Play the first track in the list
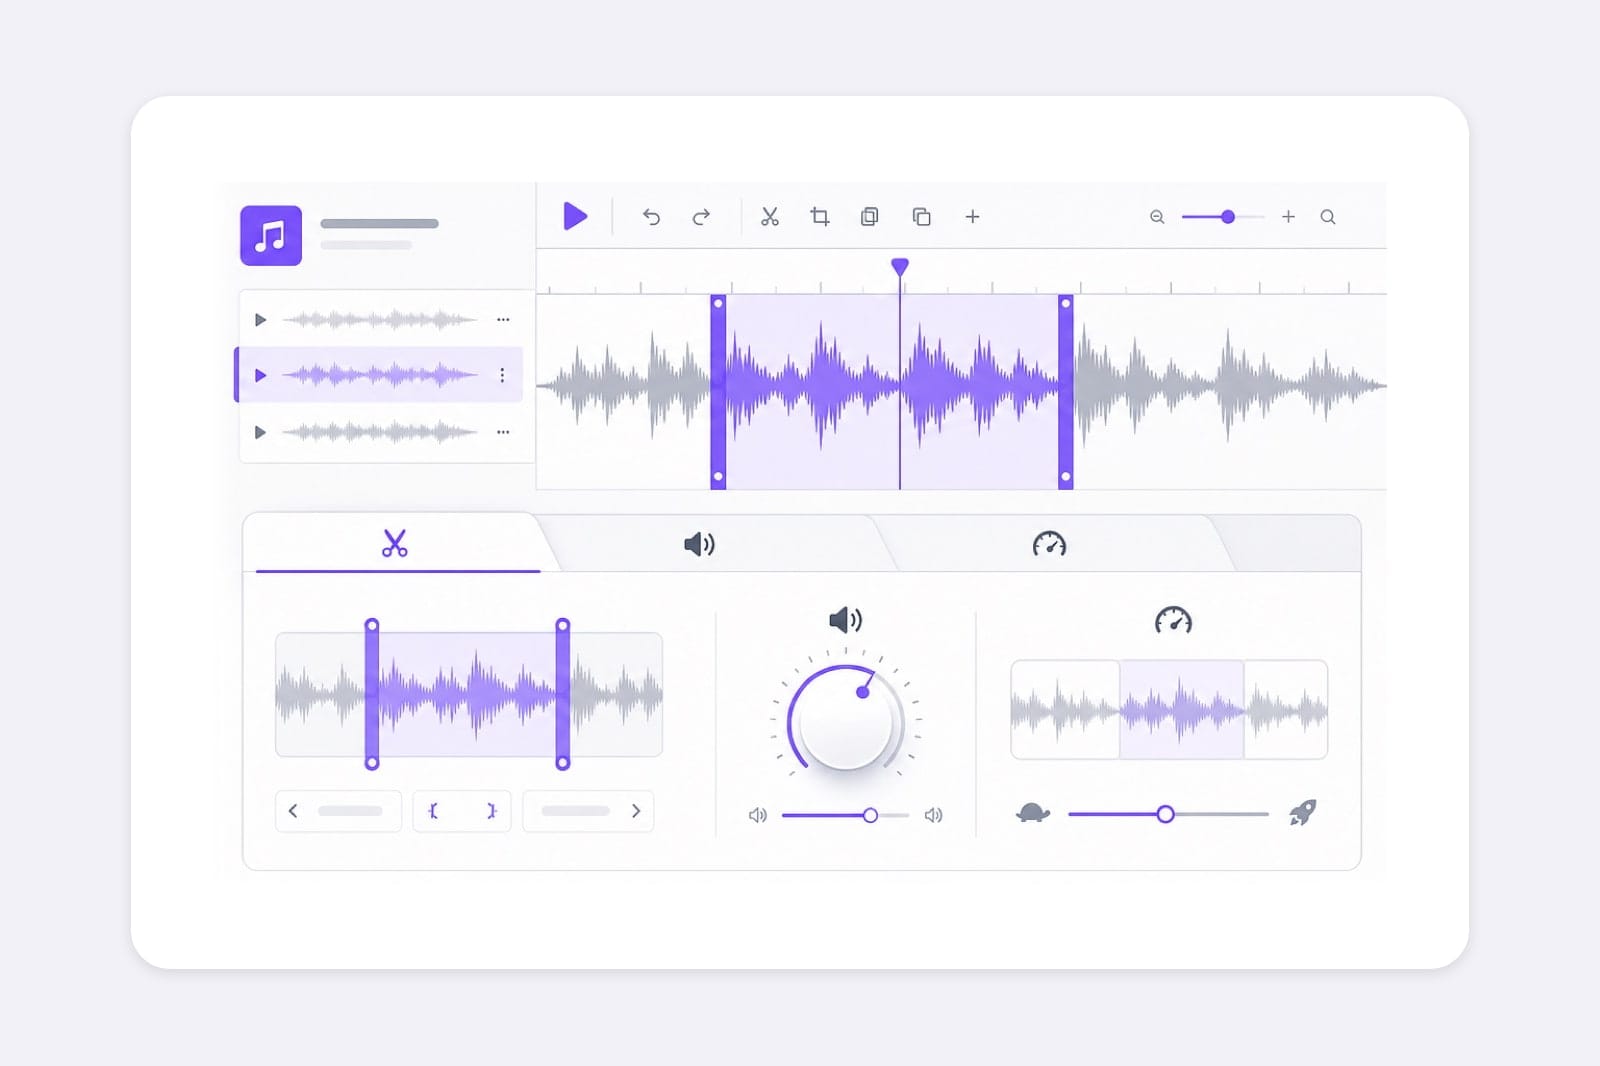 tap(261, 320)
